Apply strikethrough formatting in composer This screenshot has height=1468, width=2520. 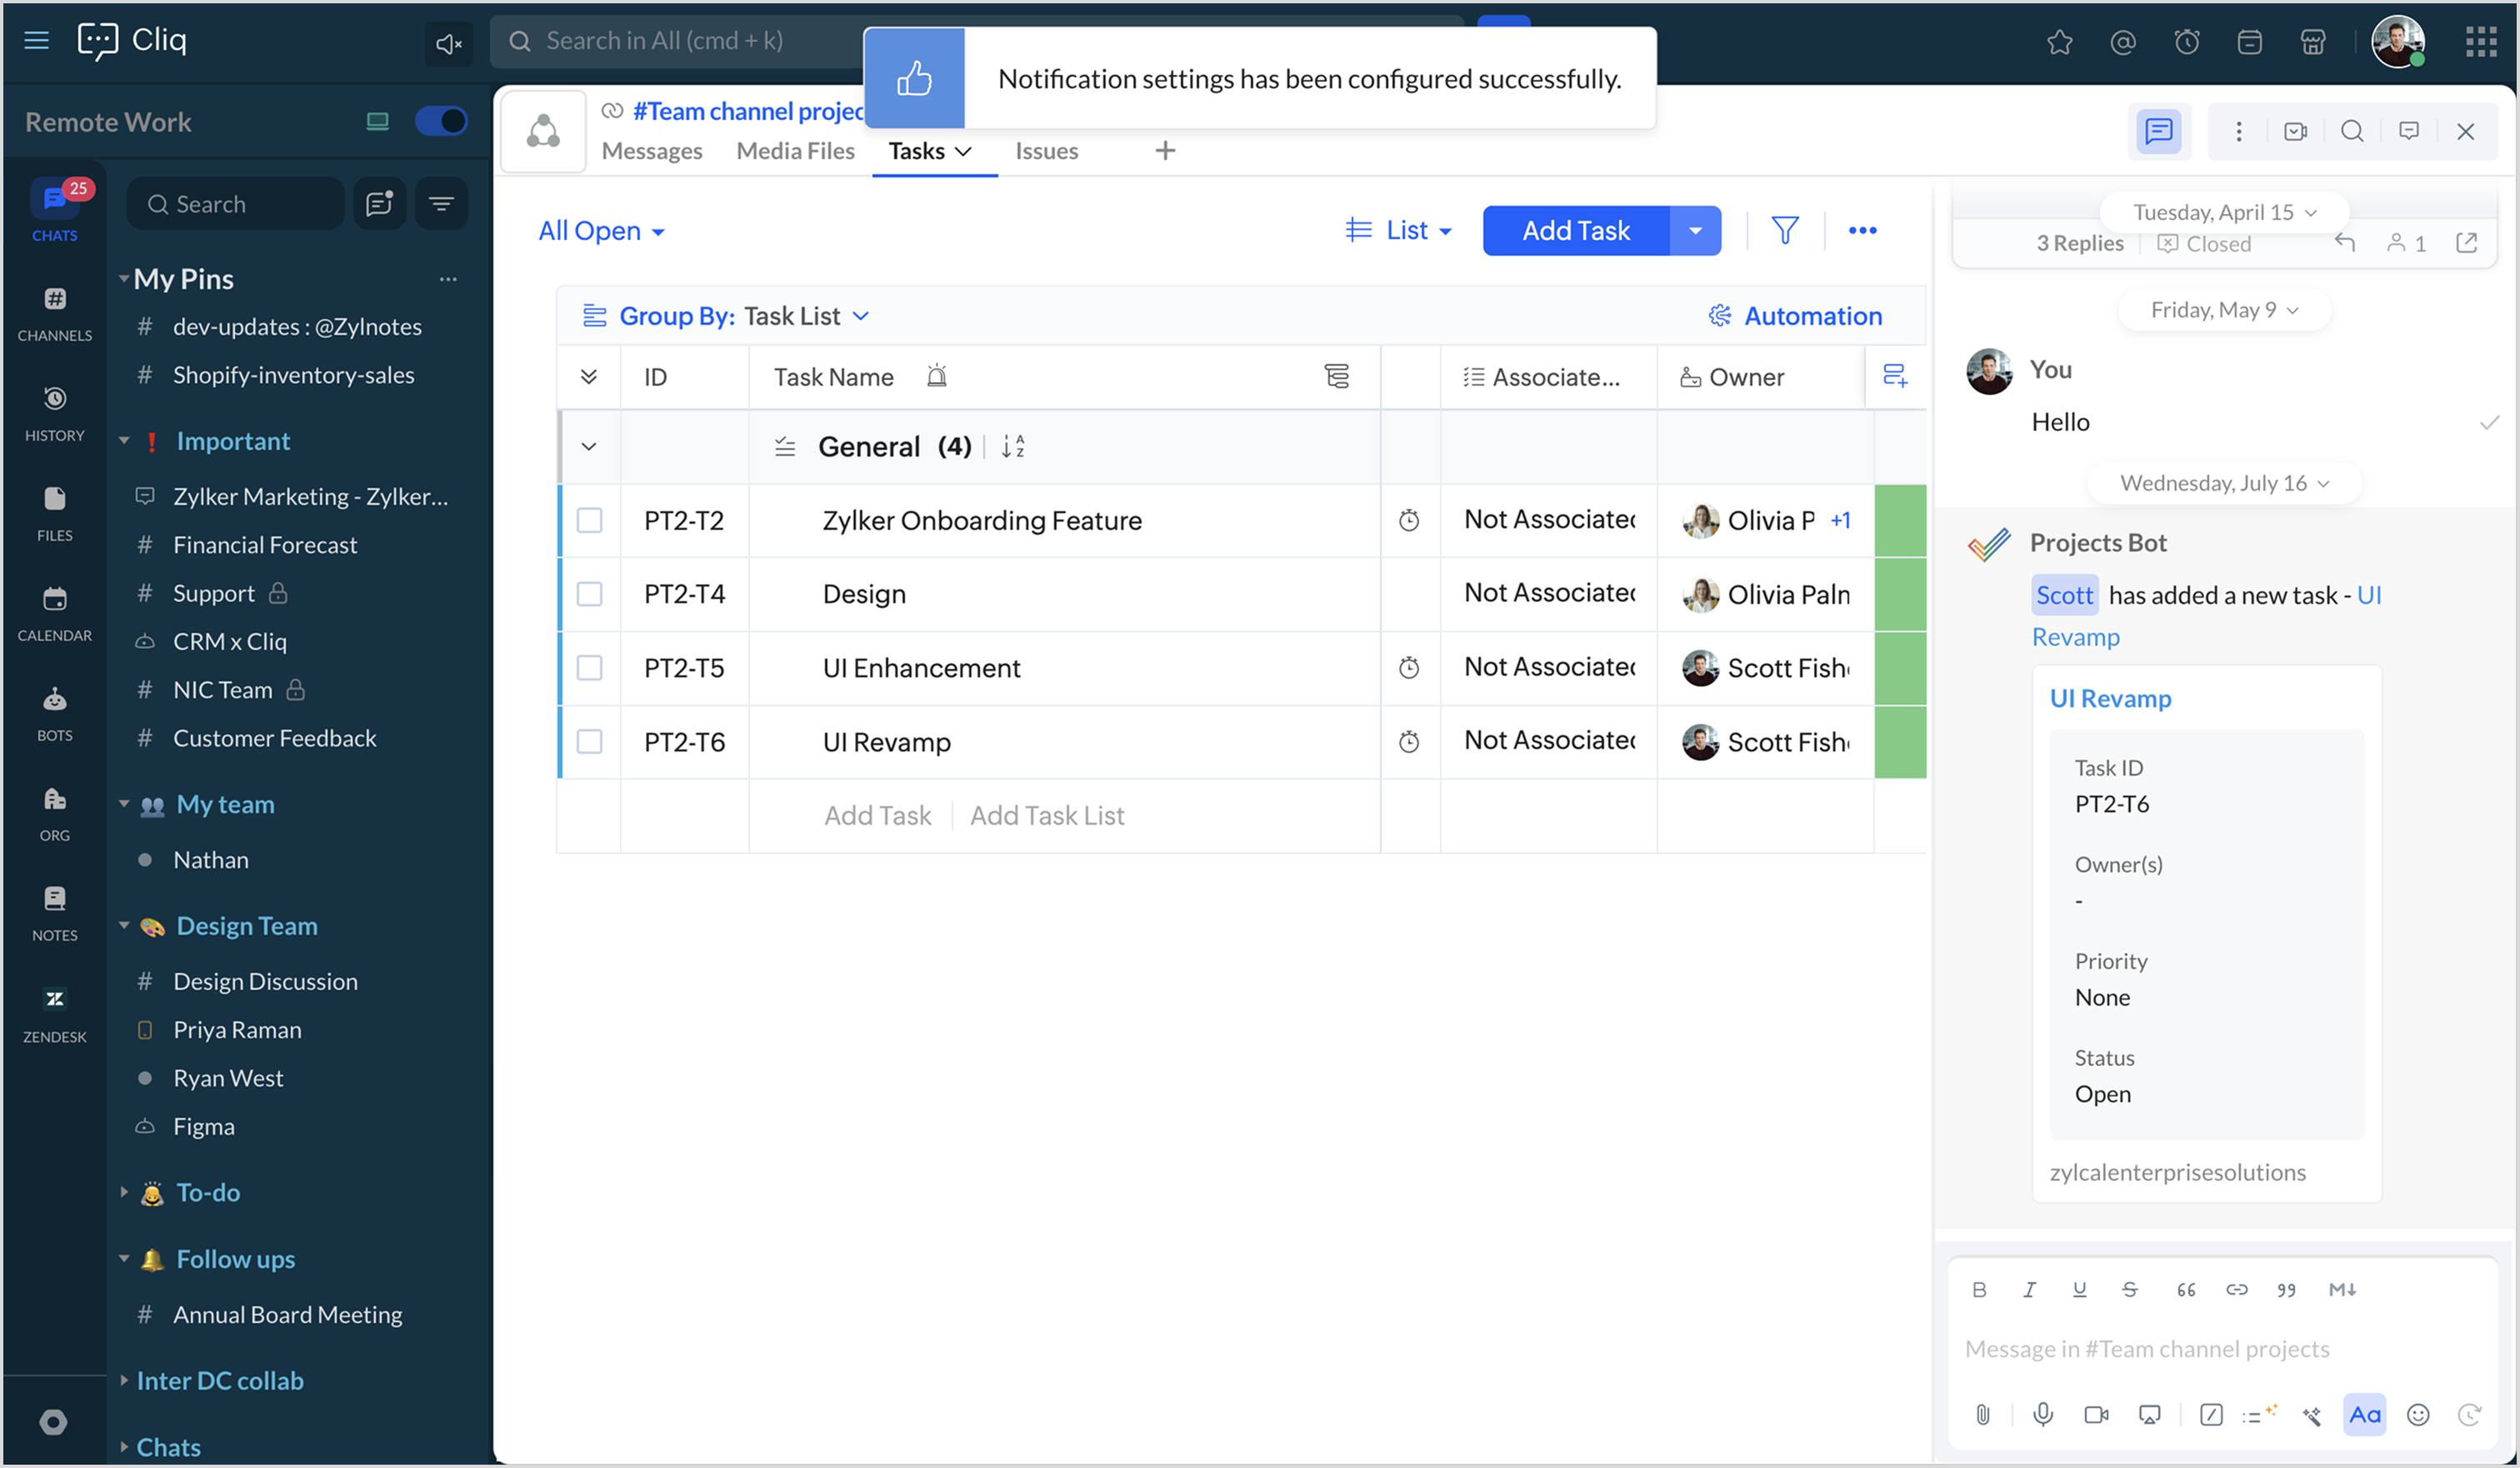2129,1289
